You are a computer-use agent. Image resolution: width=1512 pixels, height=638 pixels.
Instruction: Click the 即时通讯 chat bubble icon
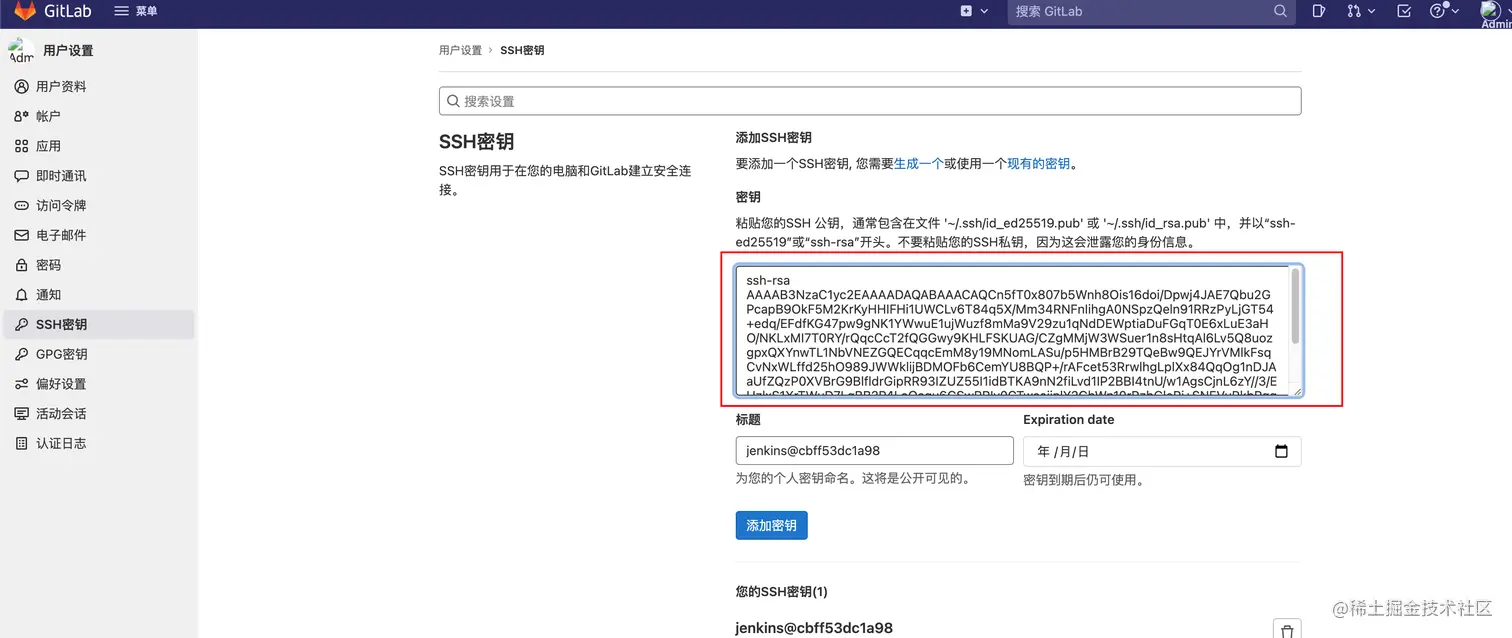tap(21, 176)
